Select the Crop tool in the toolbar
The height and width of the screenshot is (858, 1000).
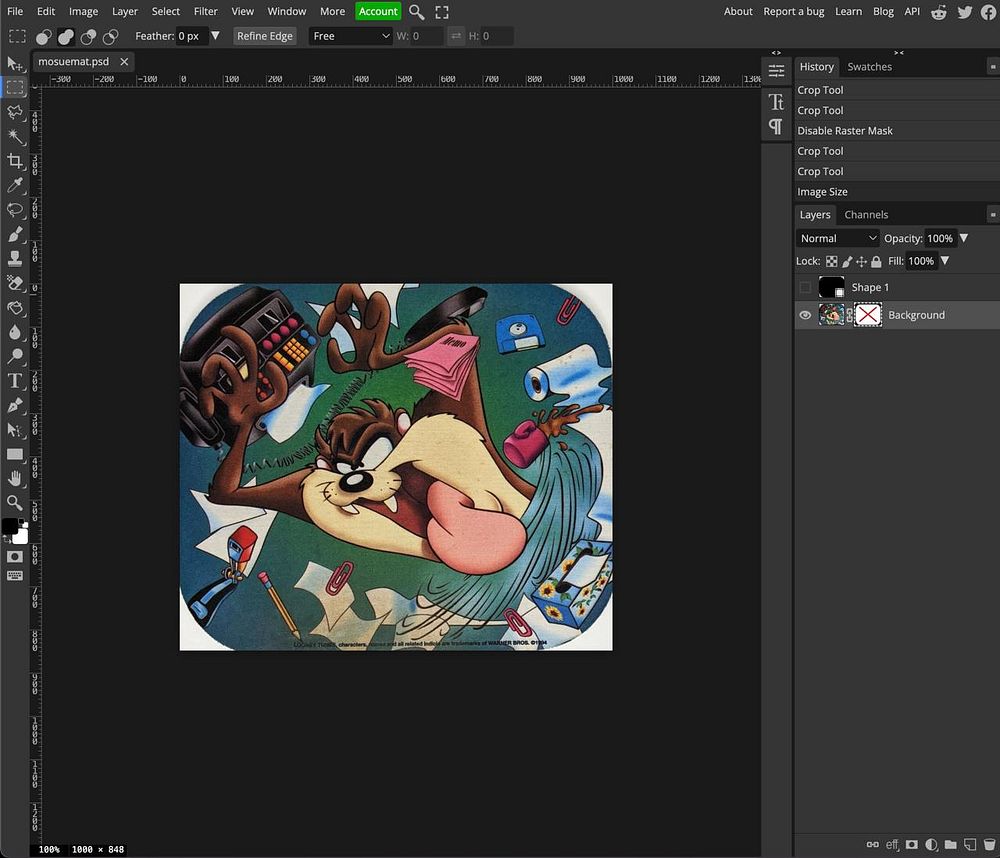point(15,161)
